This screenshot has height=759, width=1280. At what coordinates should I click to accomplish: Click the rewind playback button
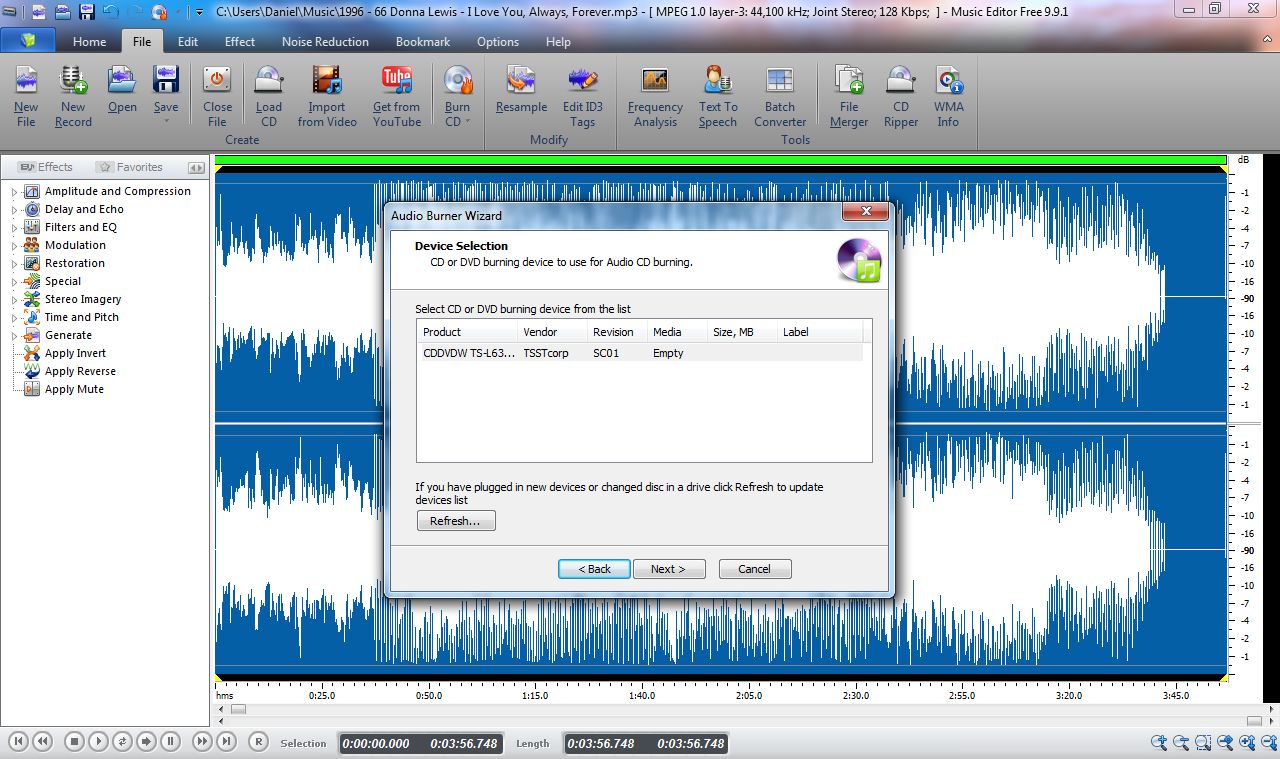tap(42, 741)
